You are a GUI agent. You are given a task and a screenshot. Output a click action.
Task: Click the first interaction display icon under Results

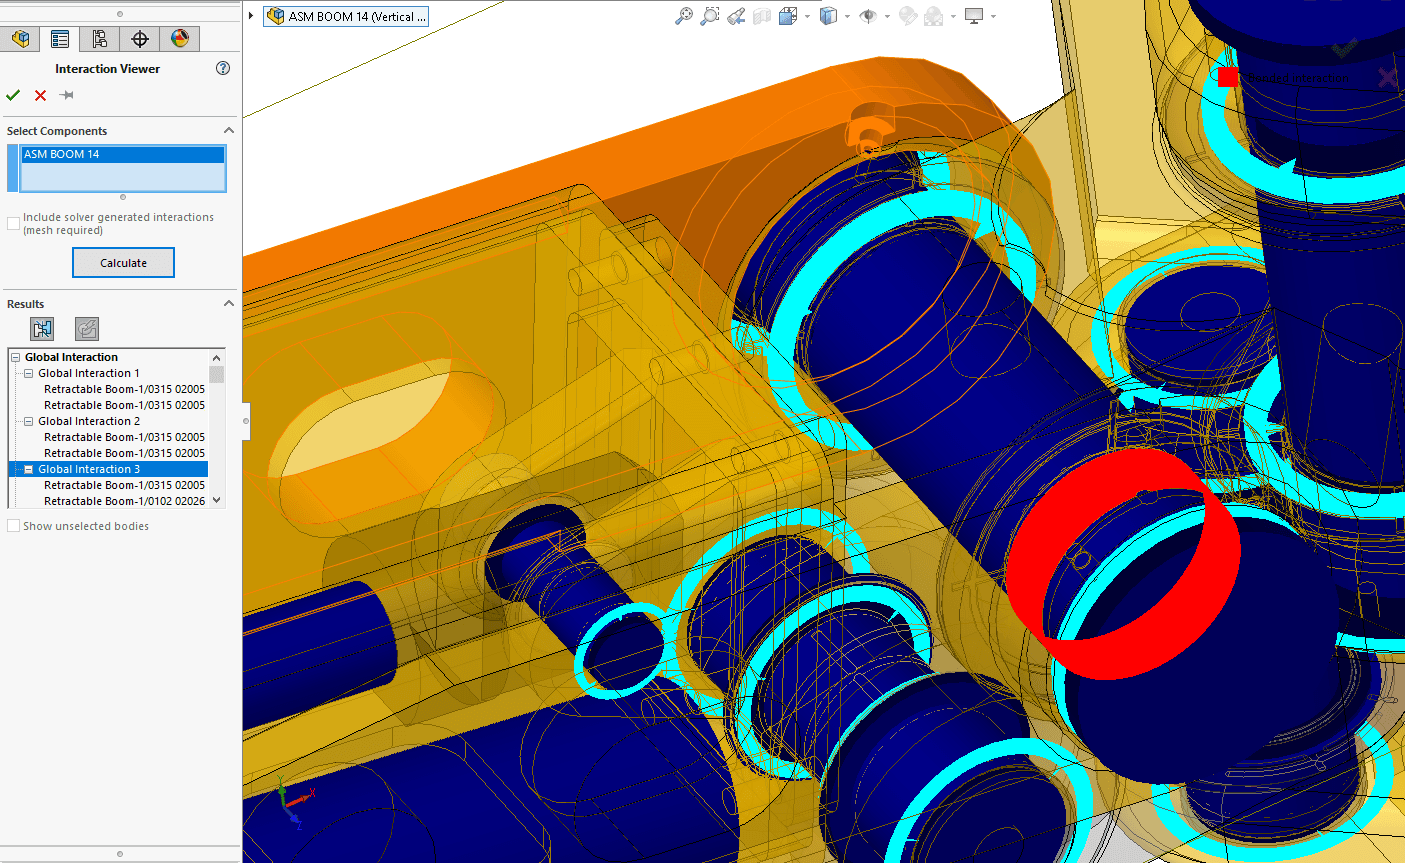tap(42, 329)
